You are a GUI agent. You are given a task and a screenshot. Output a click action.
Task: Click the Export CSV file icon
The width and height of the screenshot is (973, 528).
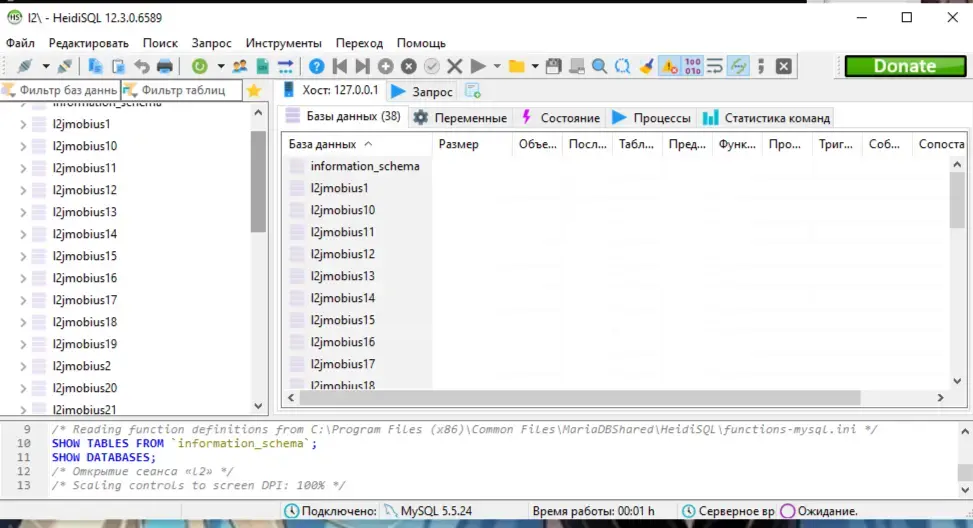pos(262,66)
